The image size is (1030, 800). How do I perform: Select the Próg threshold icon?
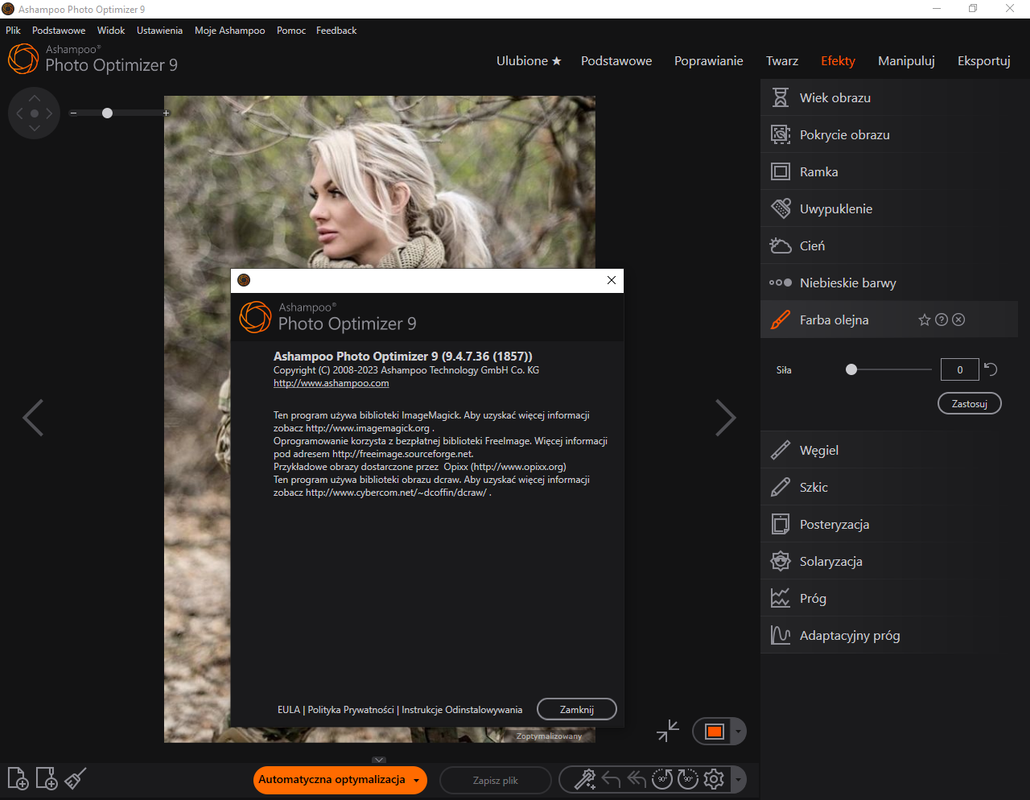(780, 598)
